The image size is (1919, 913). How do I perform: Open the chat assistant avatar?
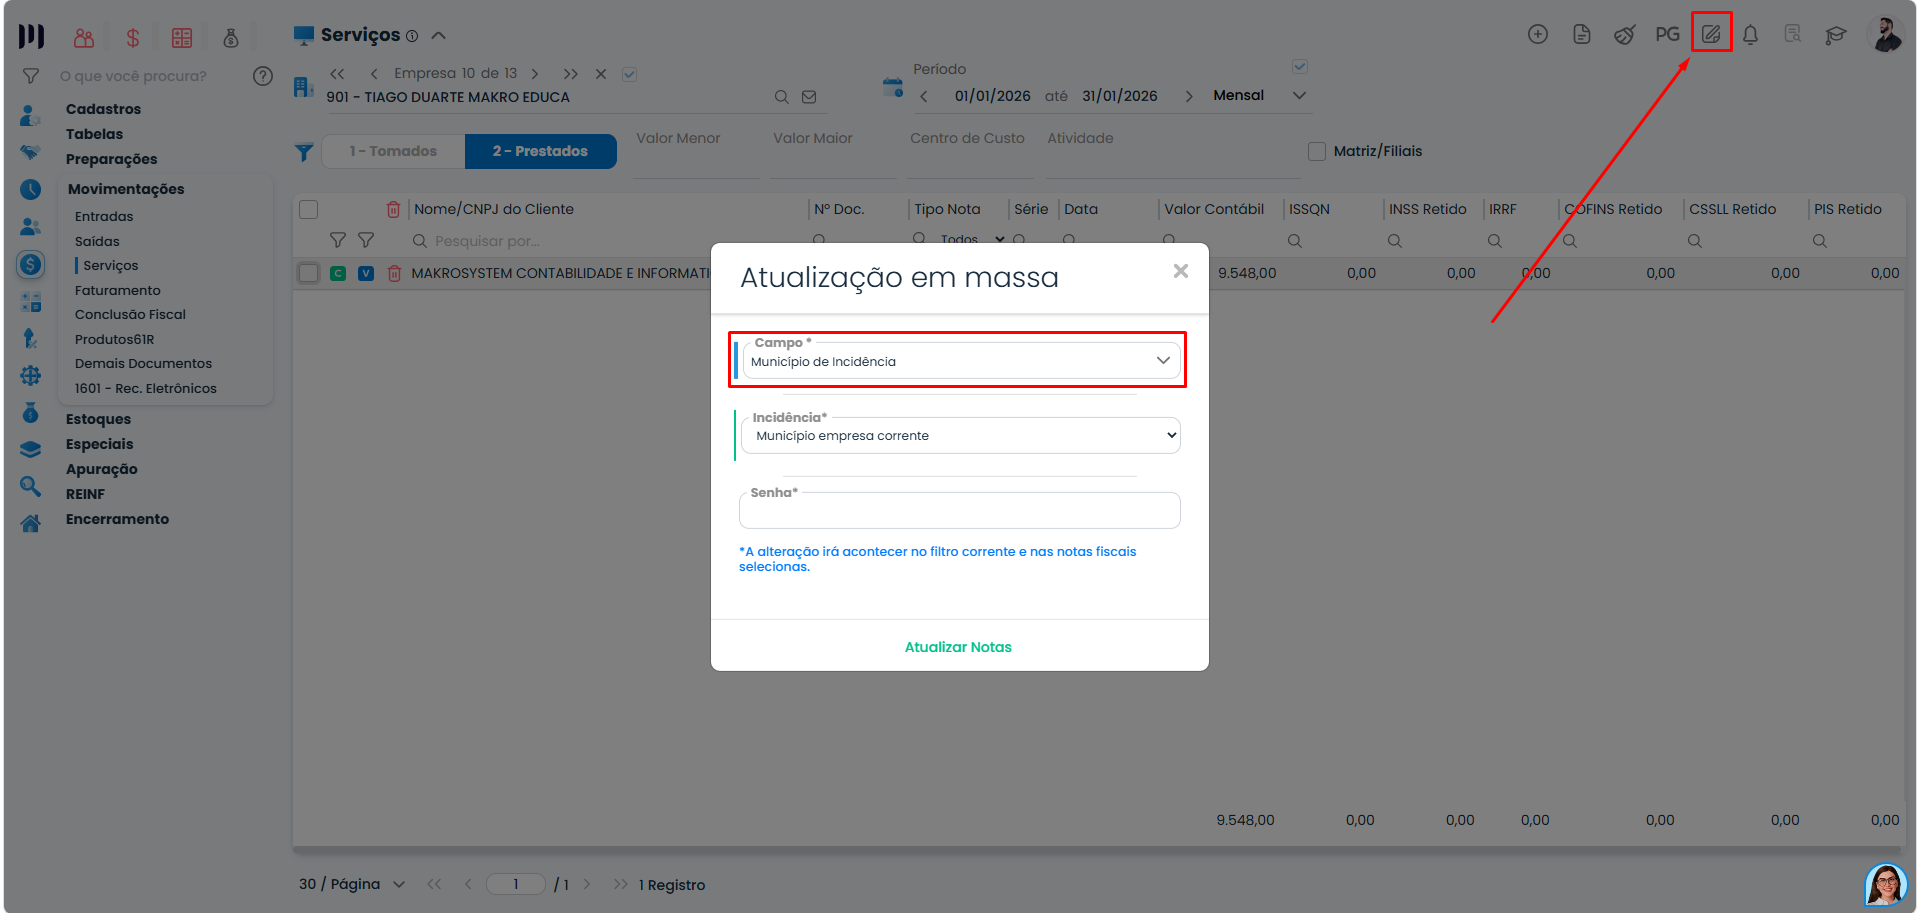(x=1885, y=884)
